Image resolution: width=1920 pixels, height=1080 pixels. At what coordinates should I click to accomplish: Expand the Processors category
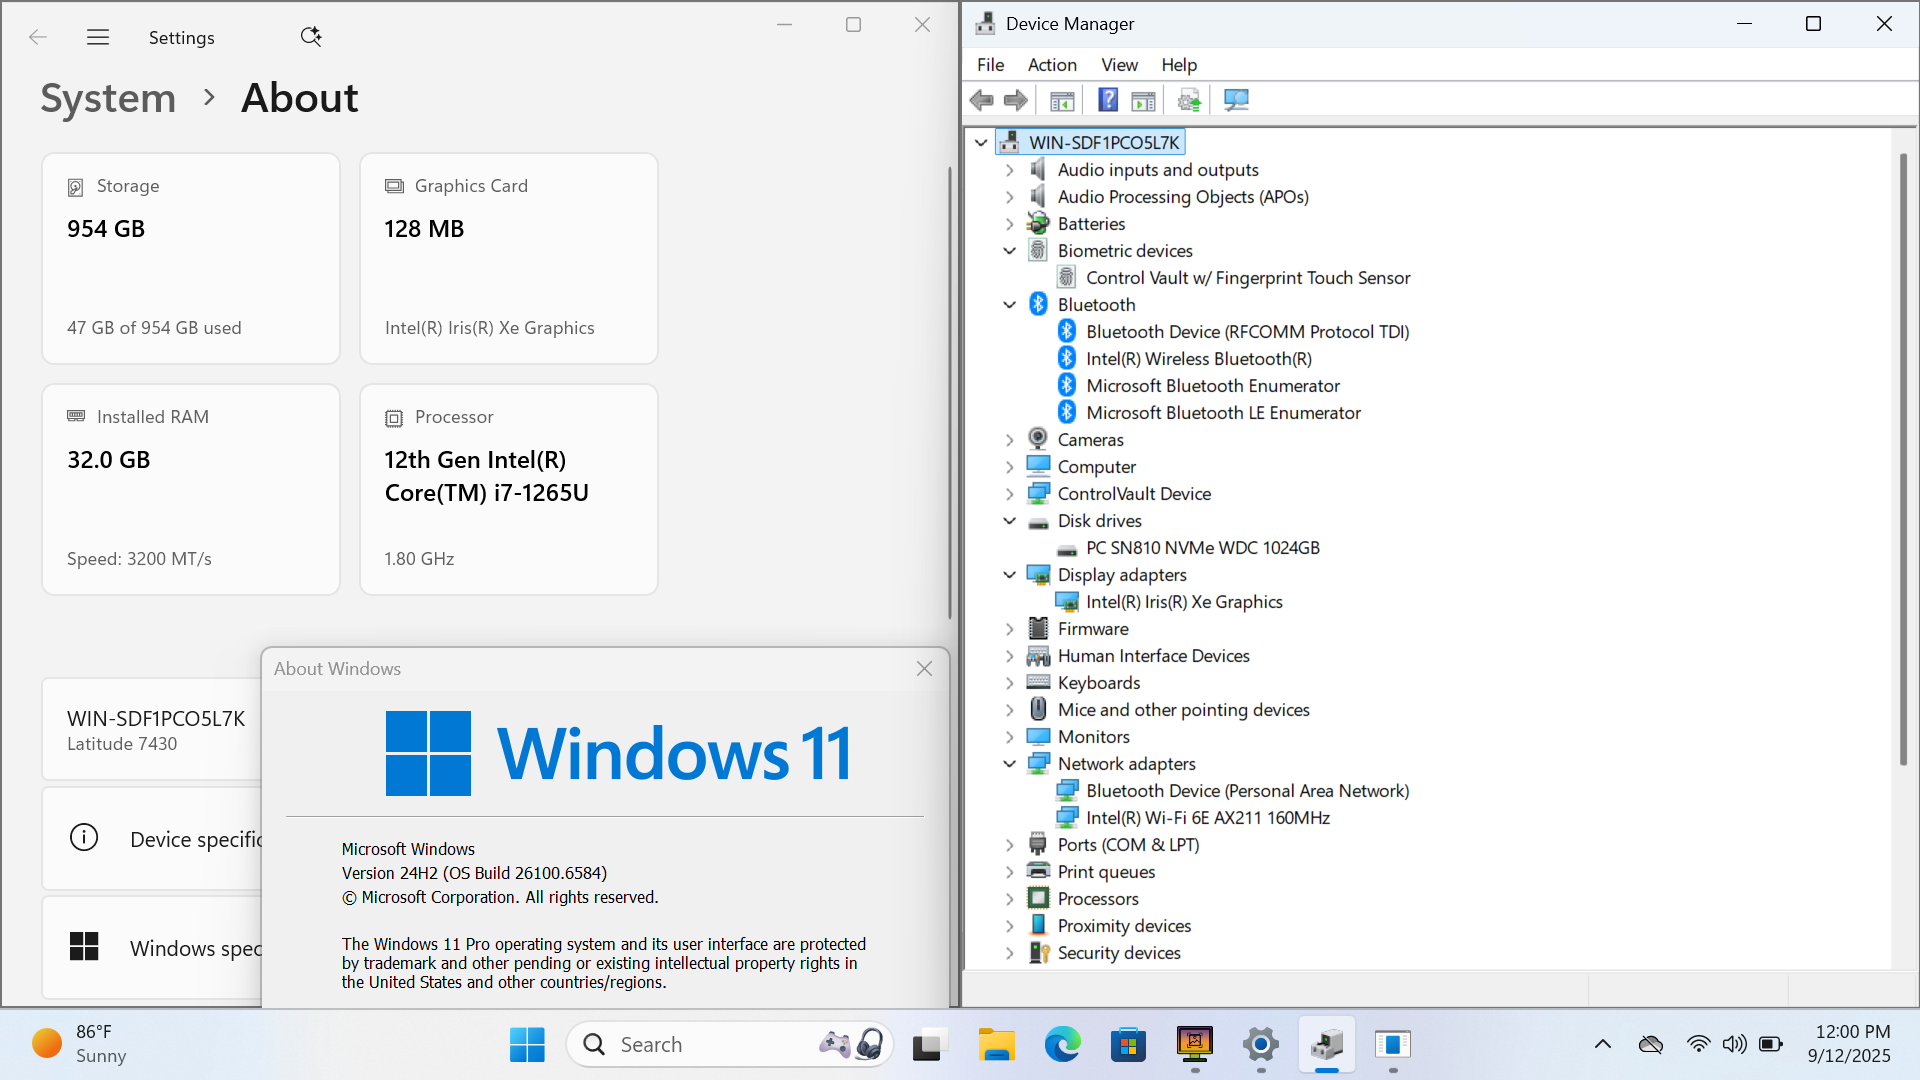point(1009,899)
